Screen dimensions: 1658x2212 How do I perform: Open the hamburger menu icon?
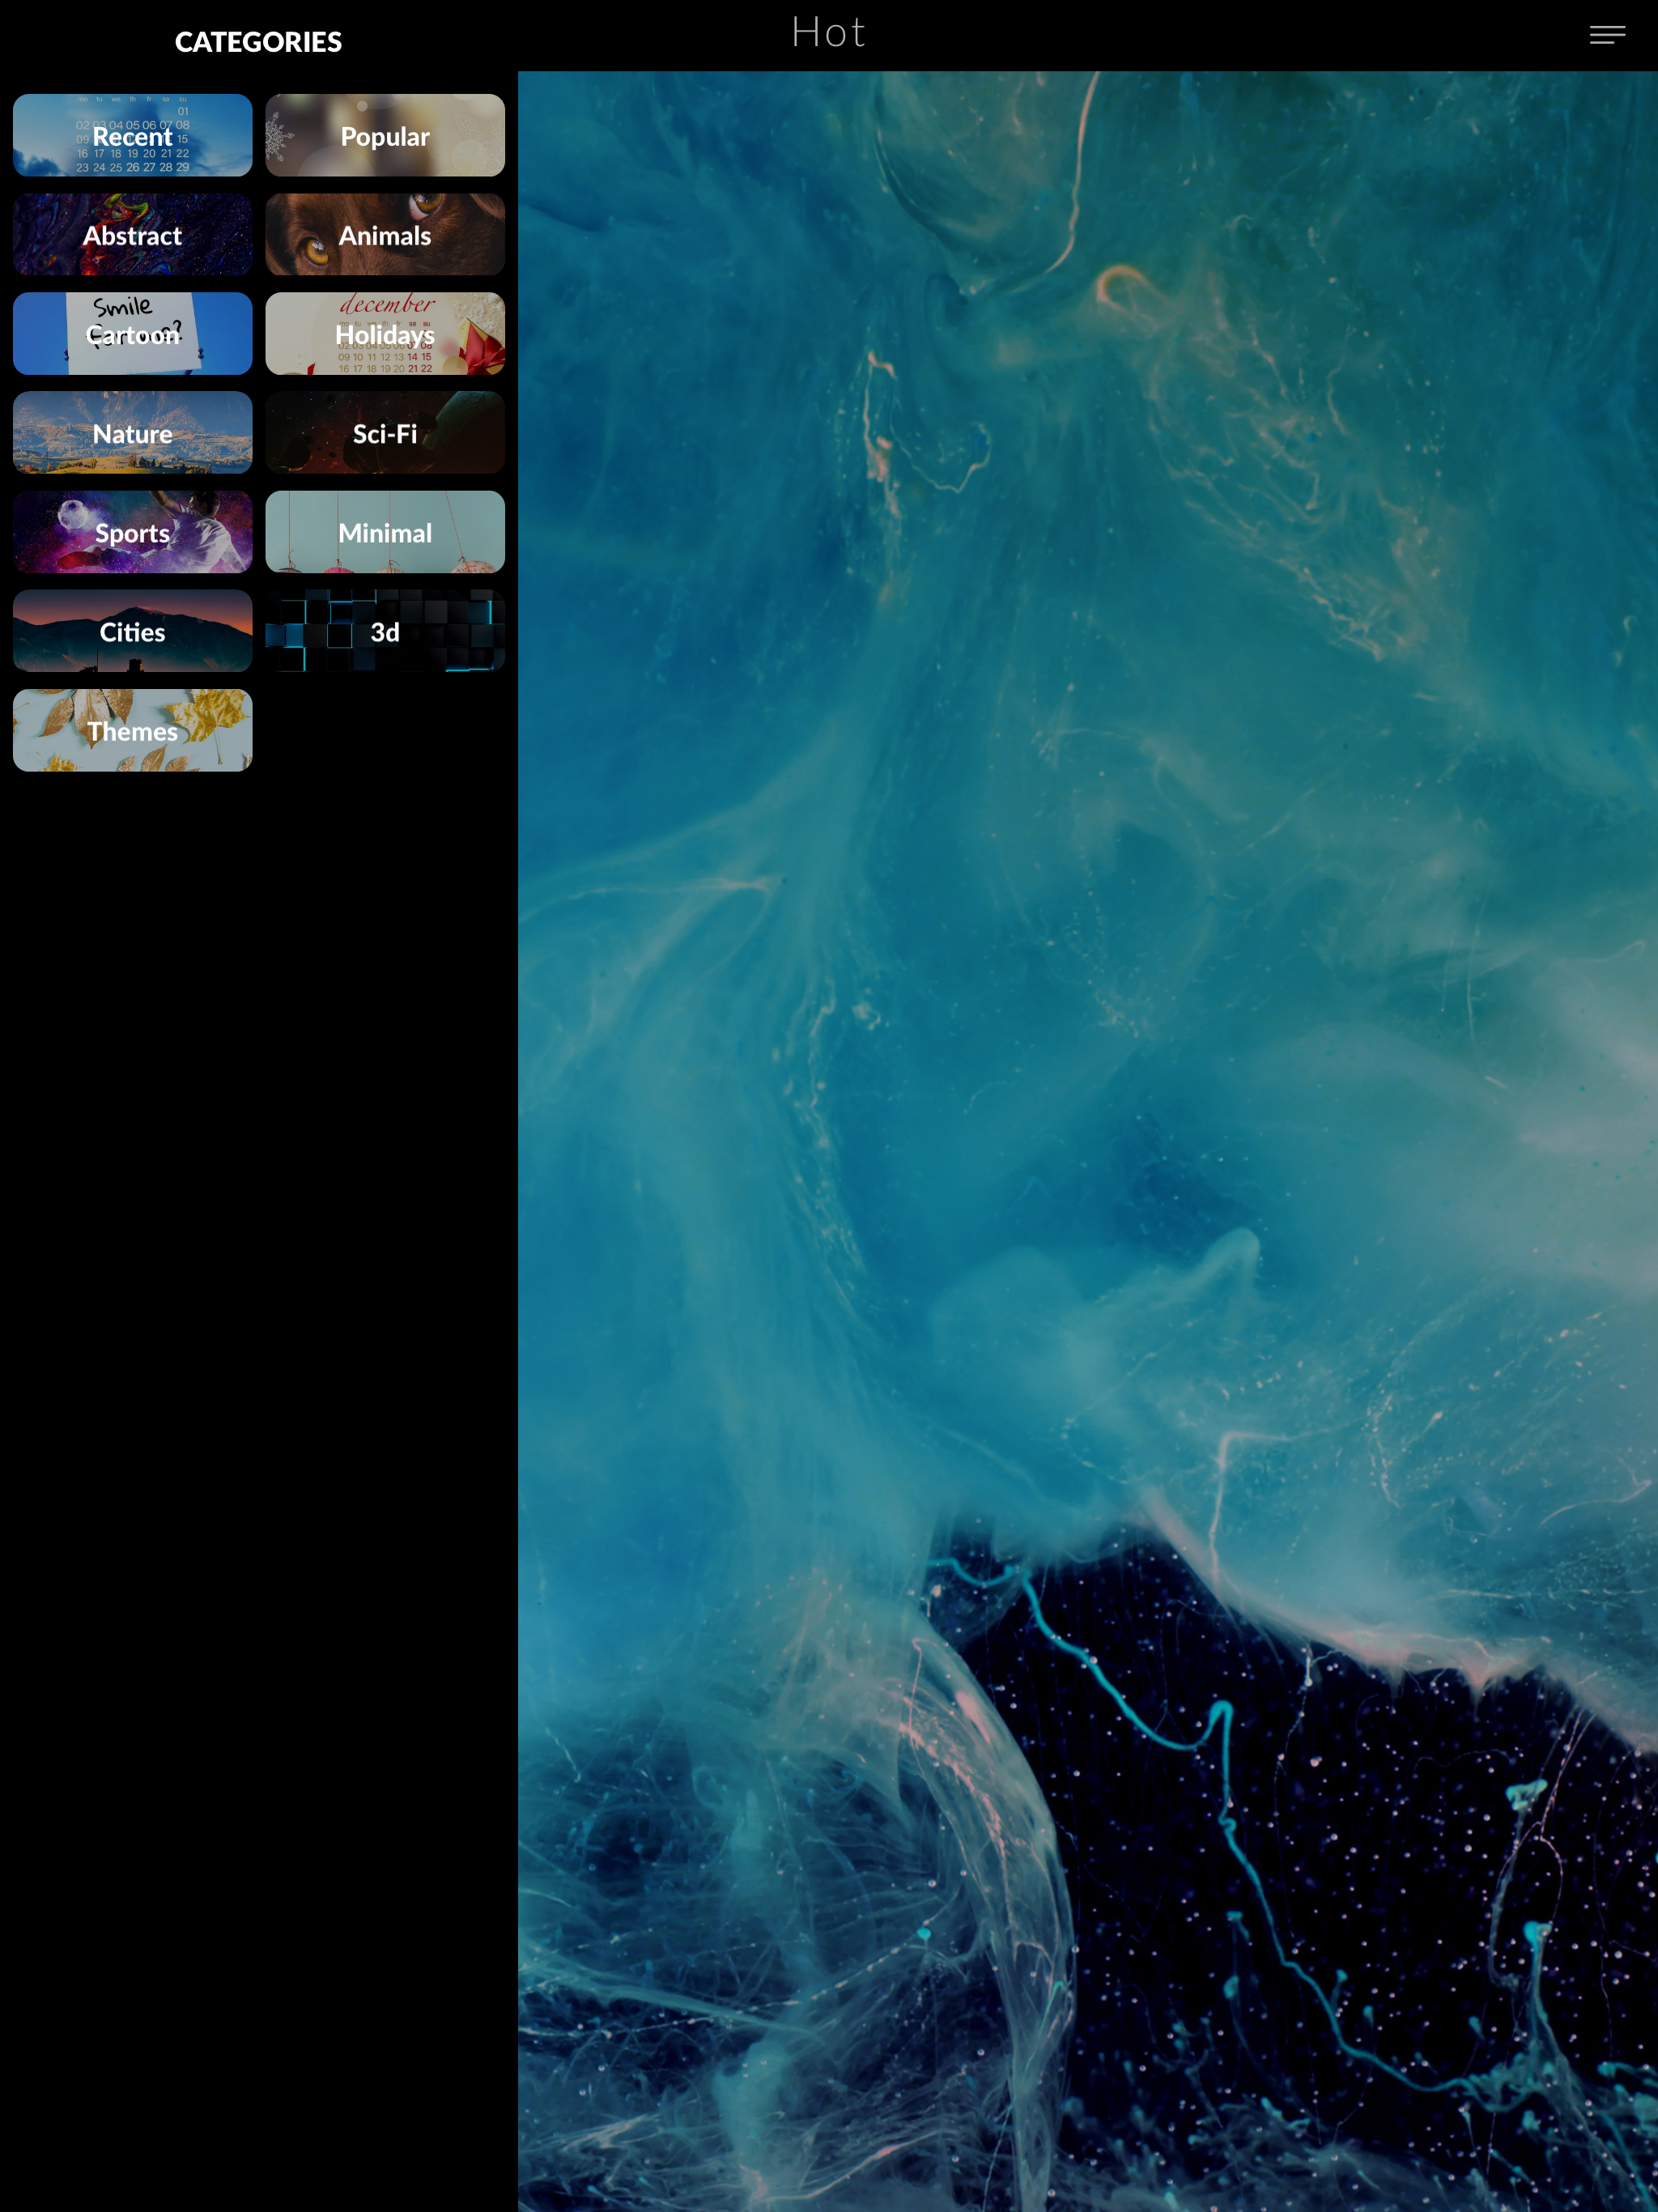(x=1606, y=35)
